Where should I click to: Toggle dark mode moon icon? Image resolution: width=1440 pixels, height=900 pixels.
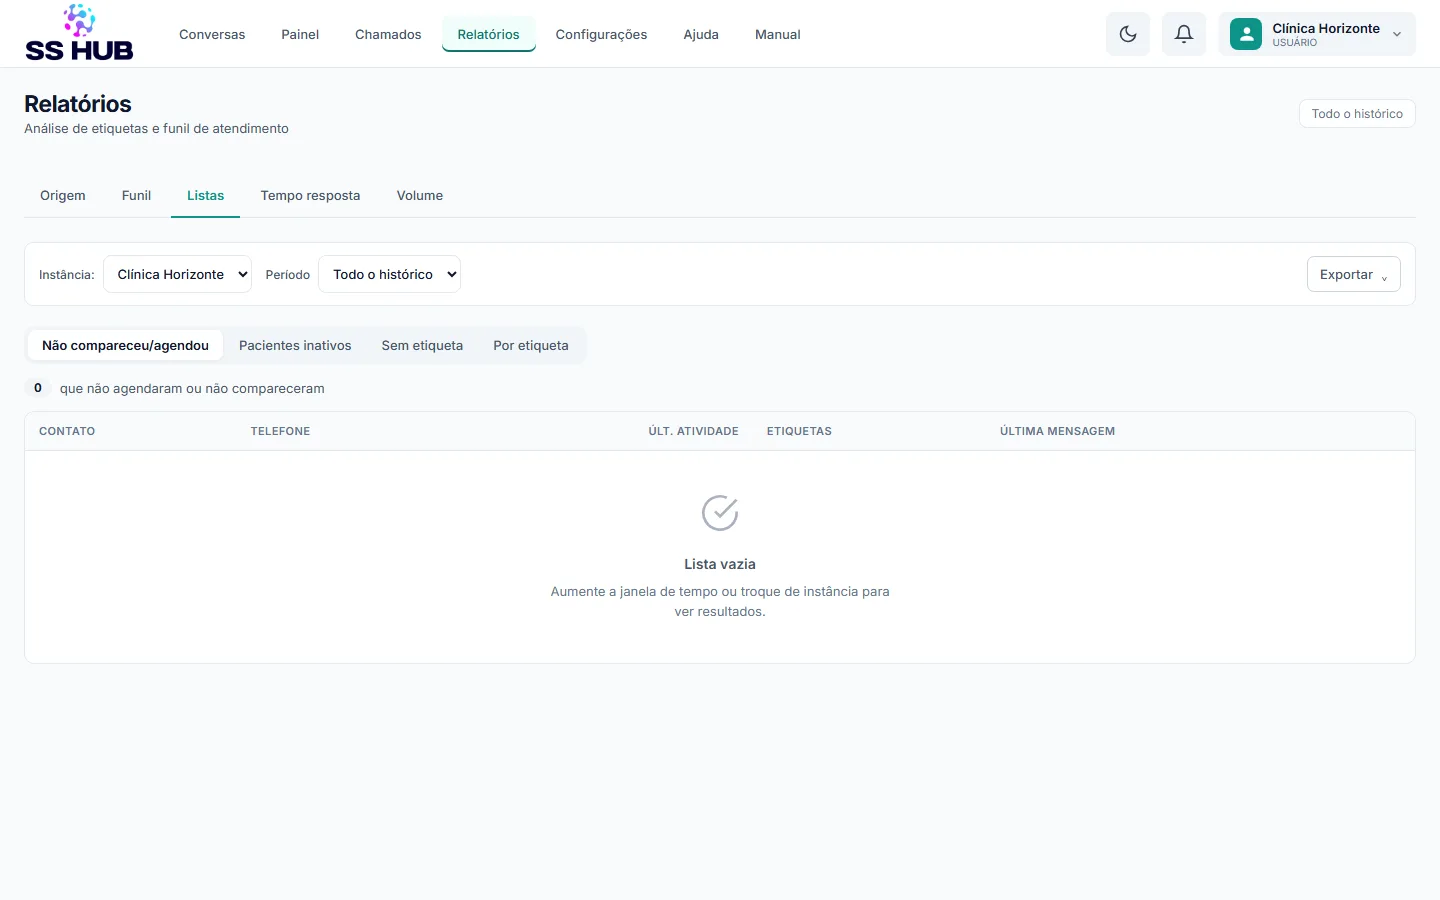(1128, 34)
